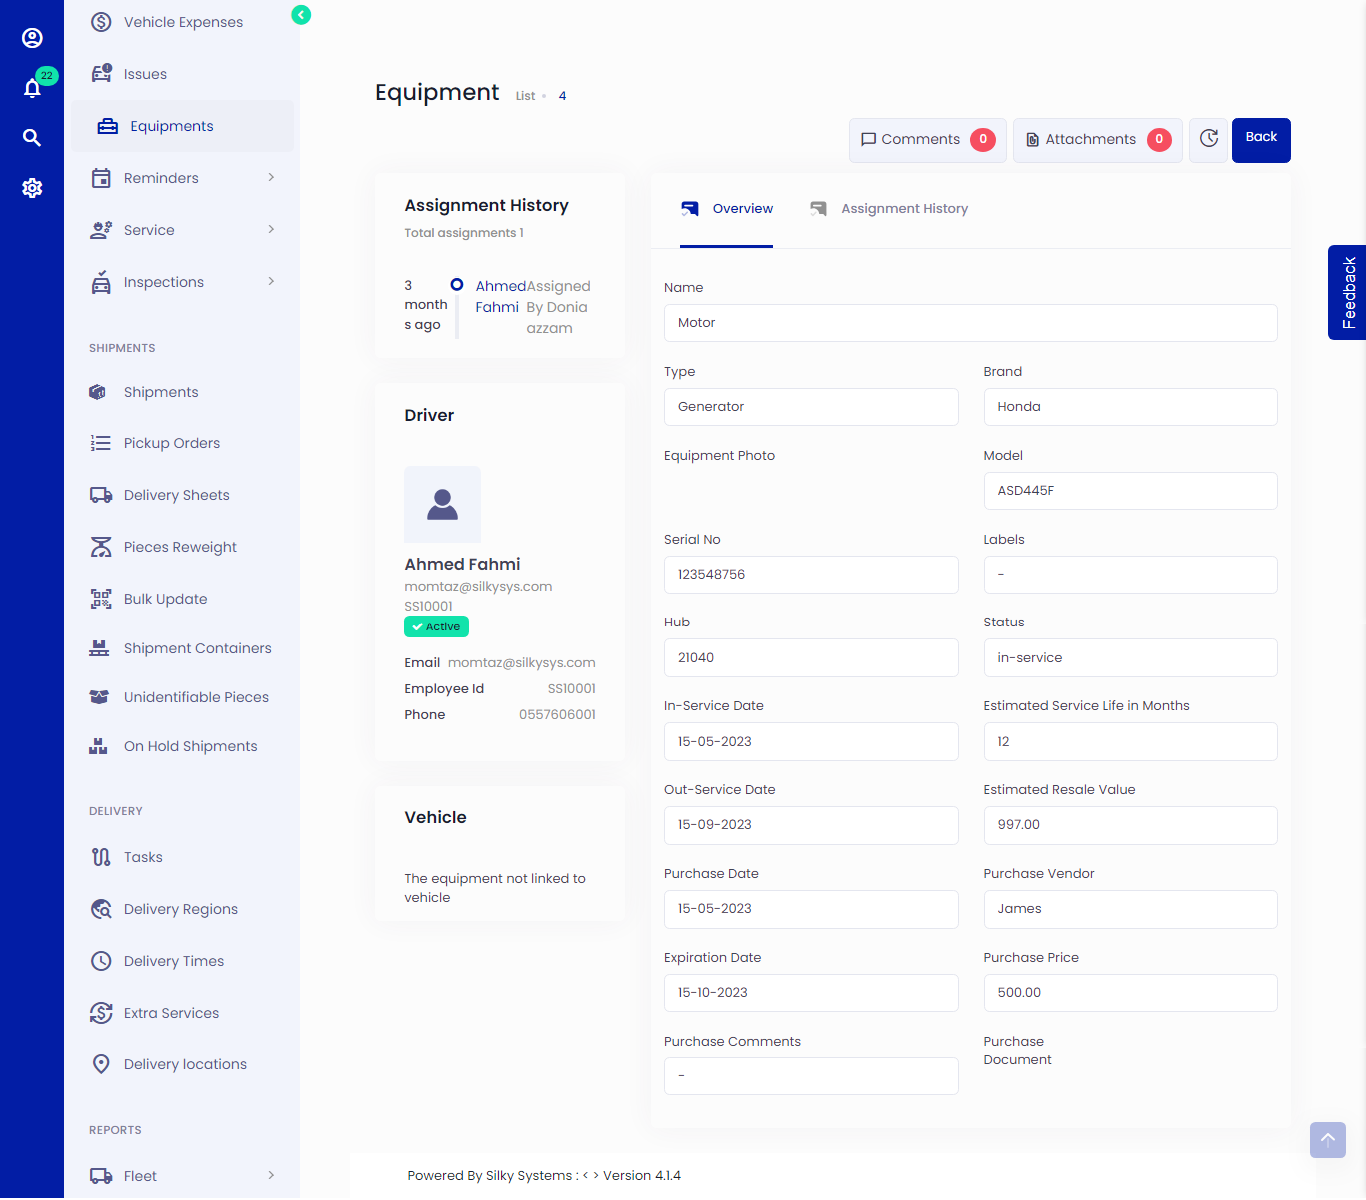Click the scroll-to-top arrow button

pyautogui.click(x=1327, y=1139)
